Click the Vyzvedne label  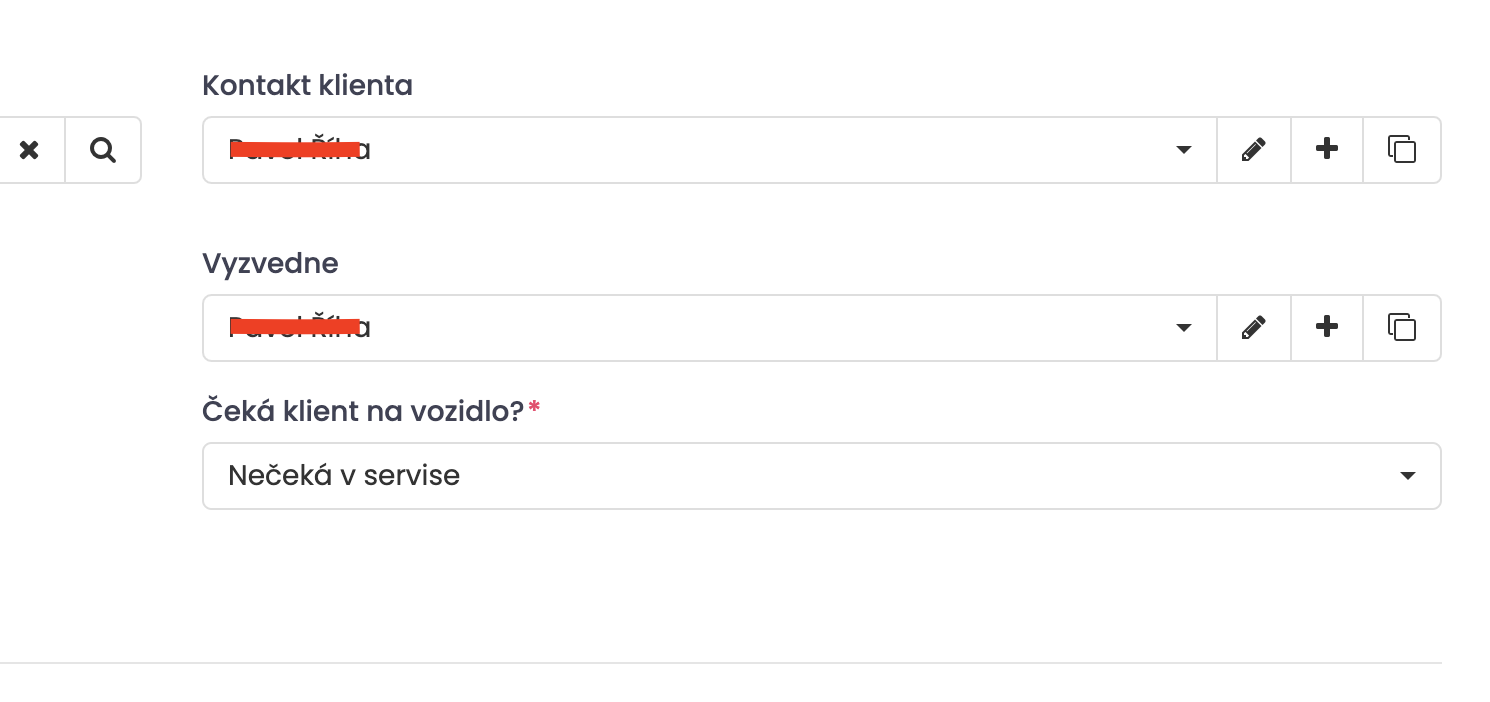[x=270, y=264]
